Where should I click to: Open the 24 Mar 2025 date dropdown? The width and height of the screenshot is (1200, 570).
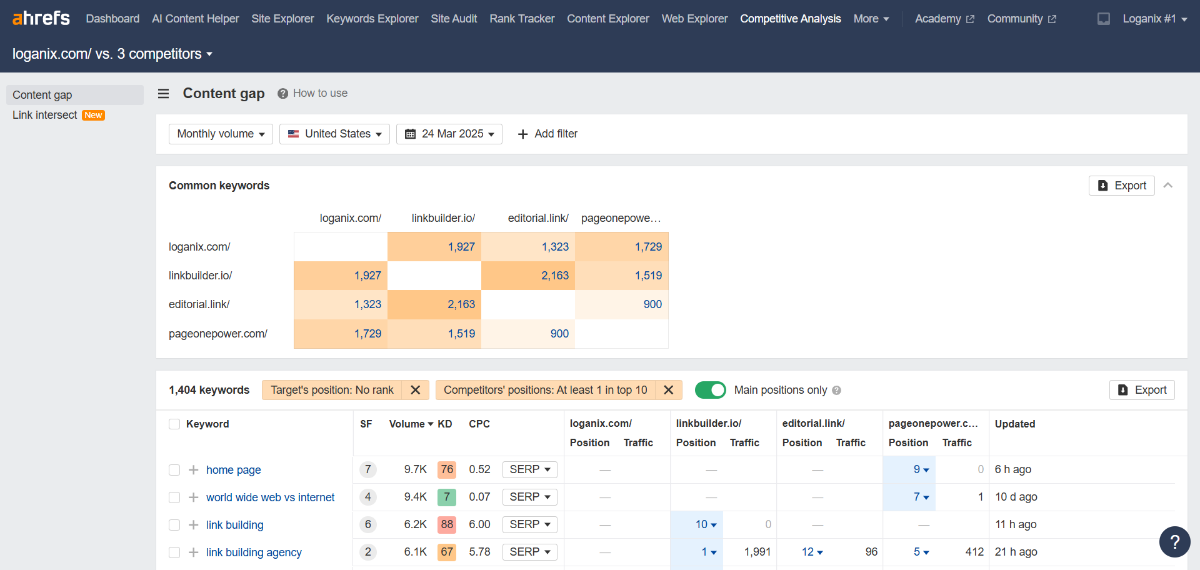(449, 134)
